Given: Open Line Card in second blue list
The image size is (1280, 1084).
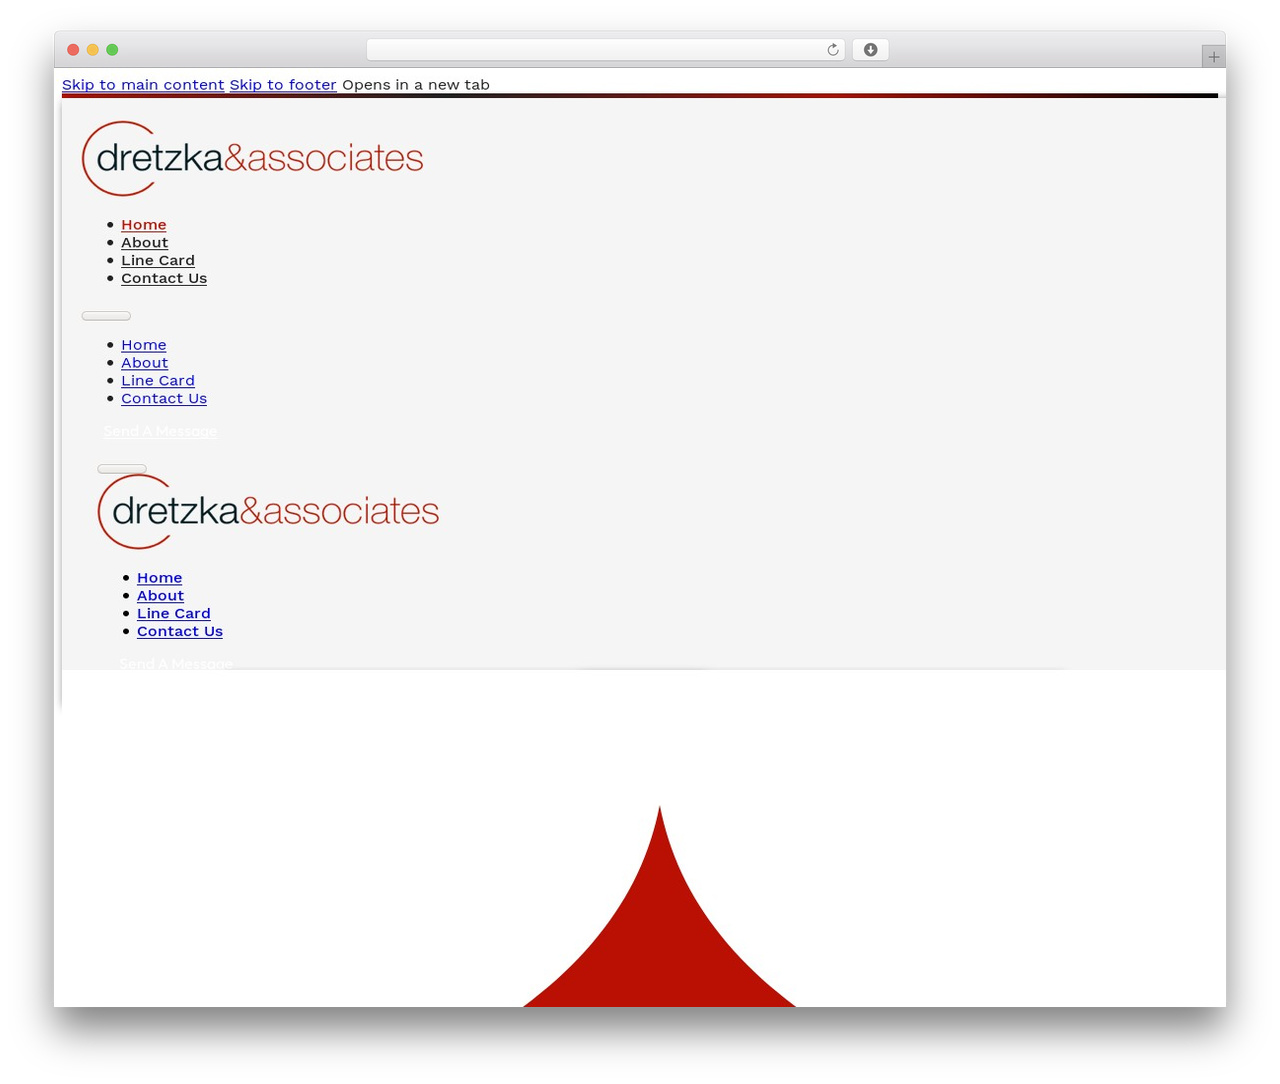Looking at the screenshot, I should pyautogui.click(x=158, y=381).
